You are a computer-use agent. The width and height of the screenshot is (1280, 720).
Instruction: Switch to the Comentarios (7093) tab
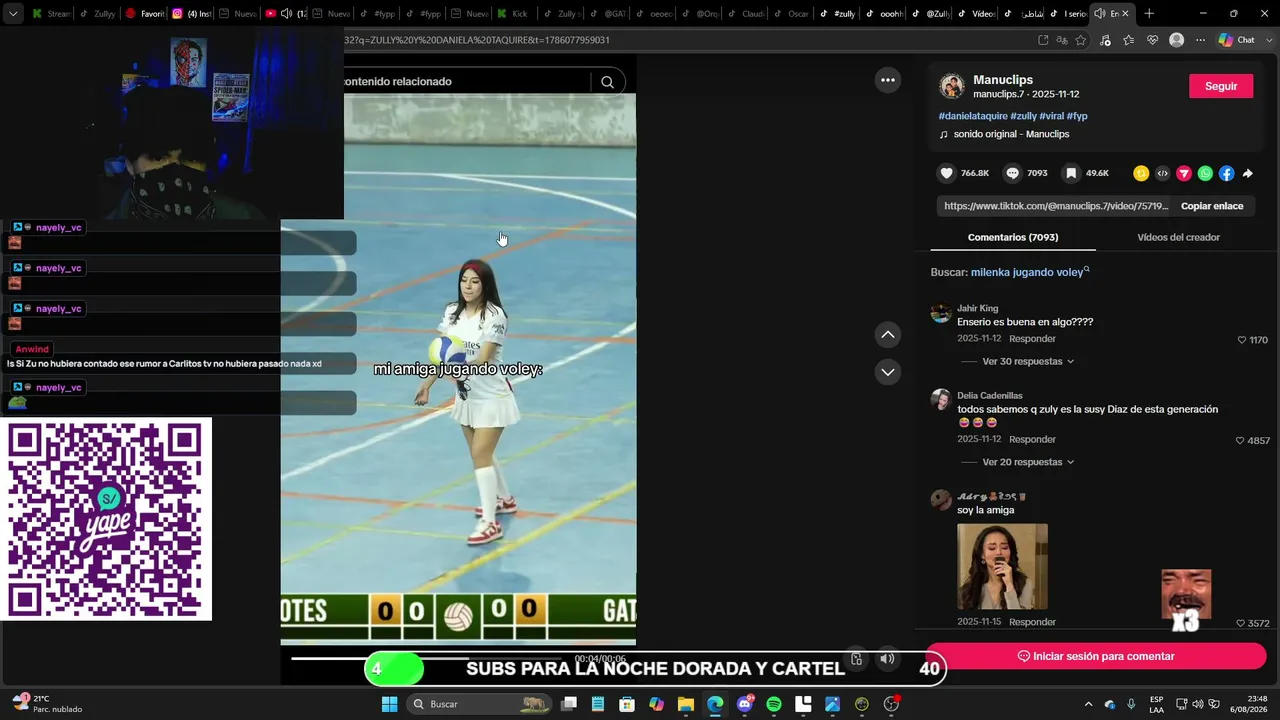coord(1013,237)
